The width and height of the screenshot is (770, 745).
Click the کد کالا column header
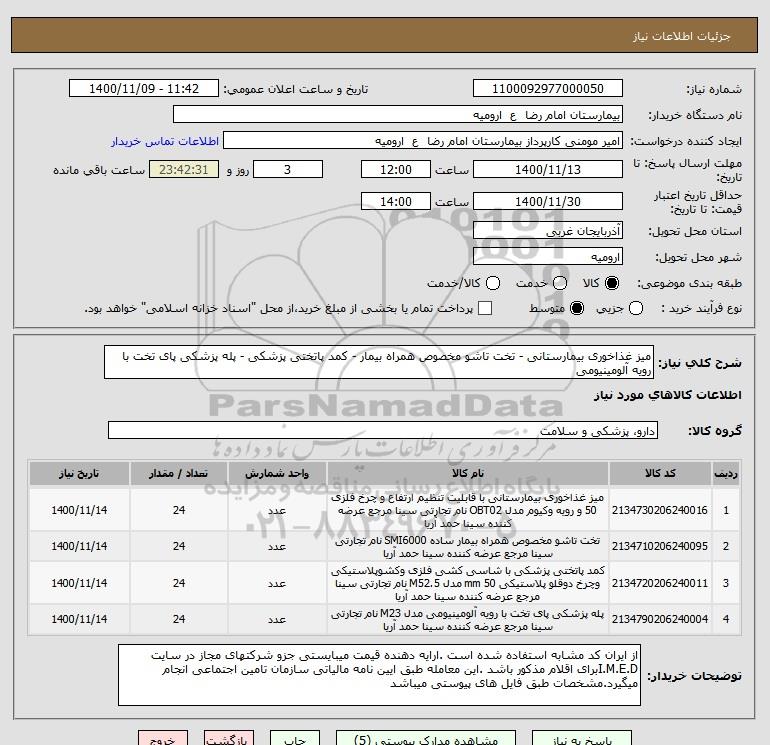coord(660,473)
